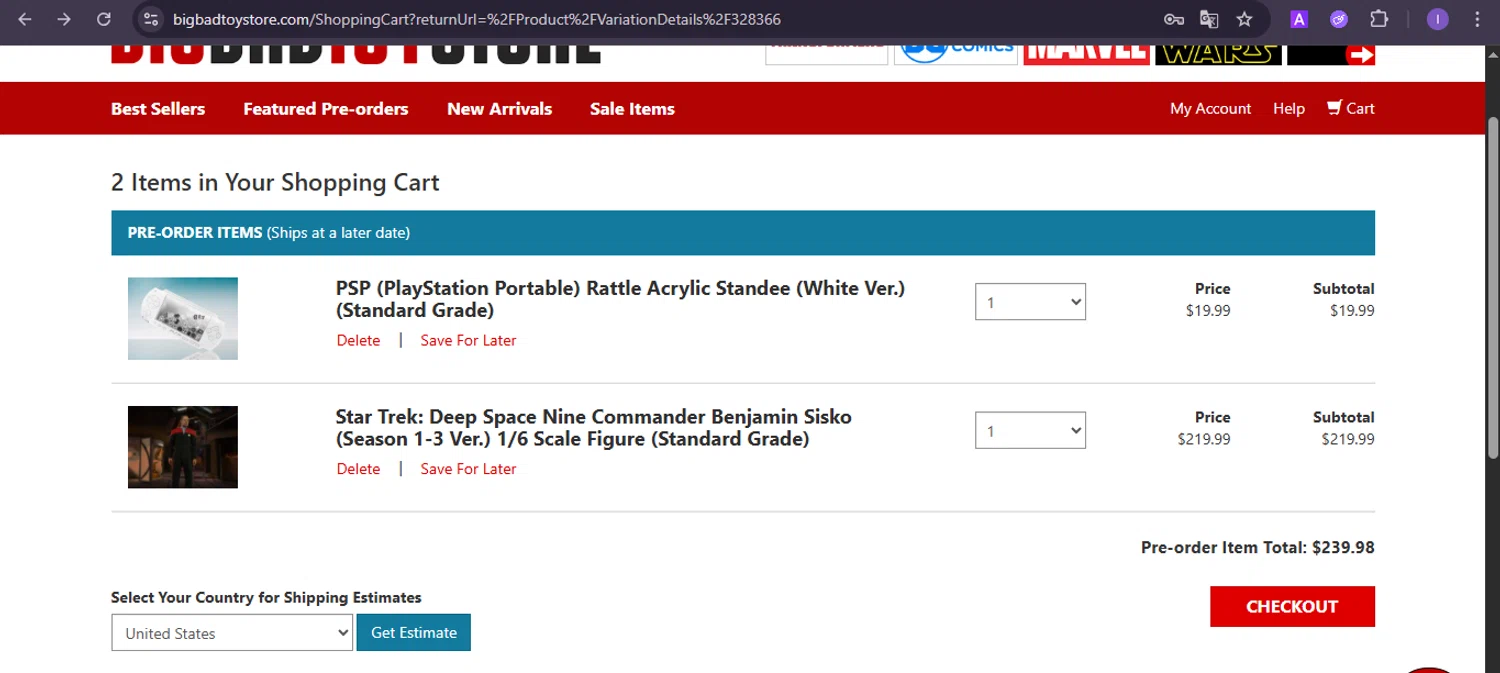This screenshot has width=1500, height=673.
Task: Delete the PSP Acrylic Standee from cart
Action: pyautogui.click(x=358, y=341)
